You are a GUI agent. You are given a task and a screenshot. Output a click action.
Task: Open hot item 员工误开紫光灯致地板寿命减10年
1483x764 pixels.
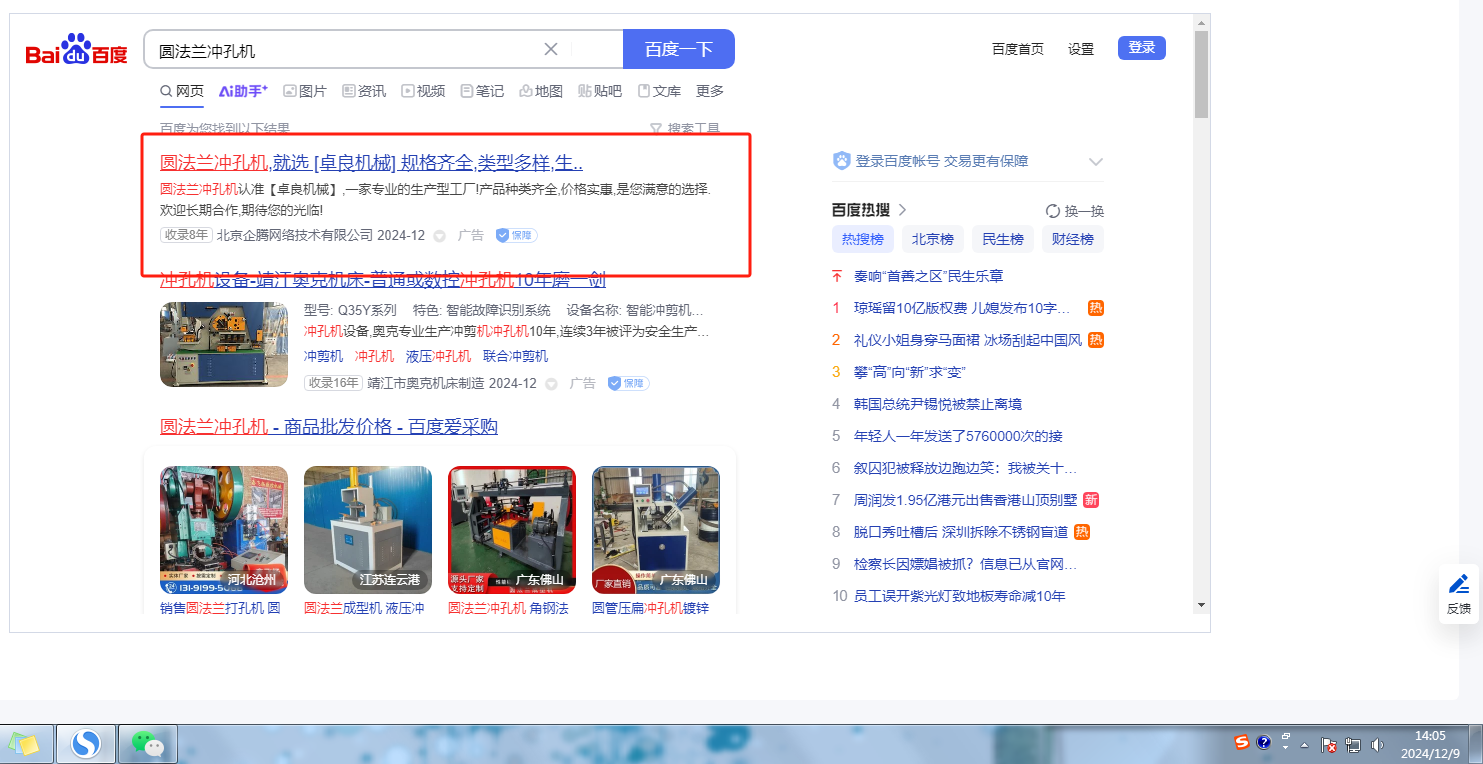tap(959, 596)
